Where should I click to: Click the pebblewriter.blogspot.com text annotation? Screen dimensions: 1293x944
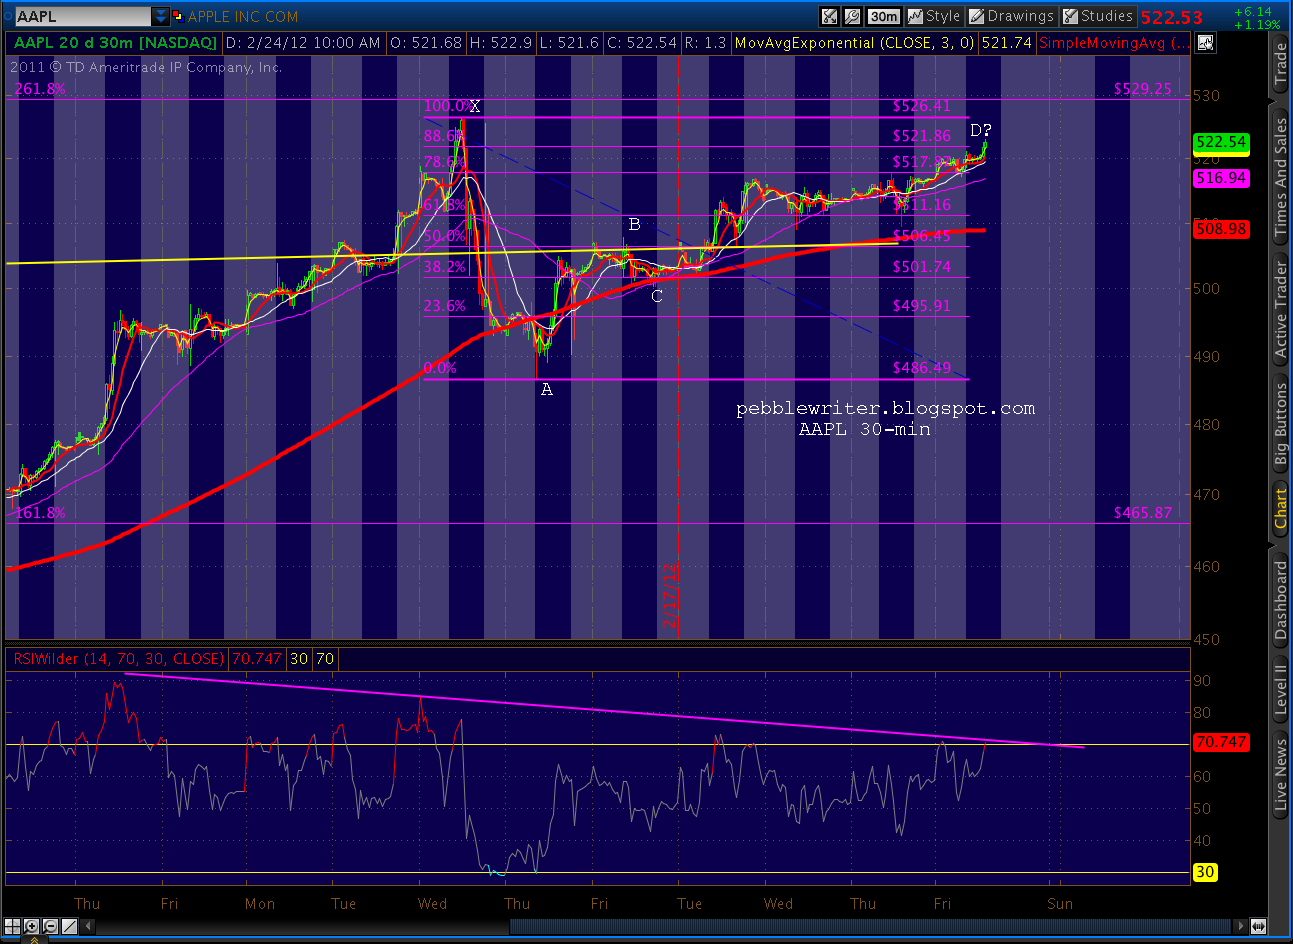pyautogui.click(x=885, y=408)
